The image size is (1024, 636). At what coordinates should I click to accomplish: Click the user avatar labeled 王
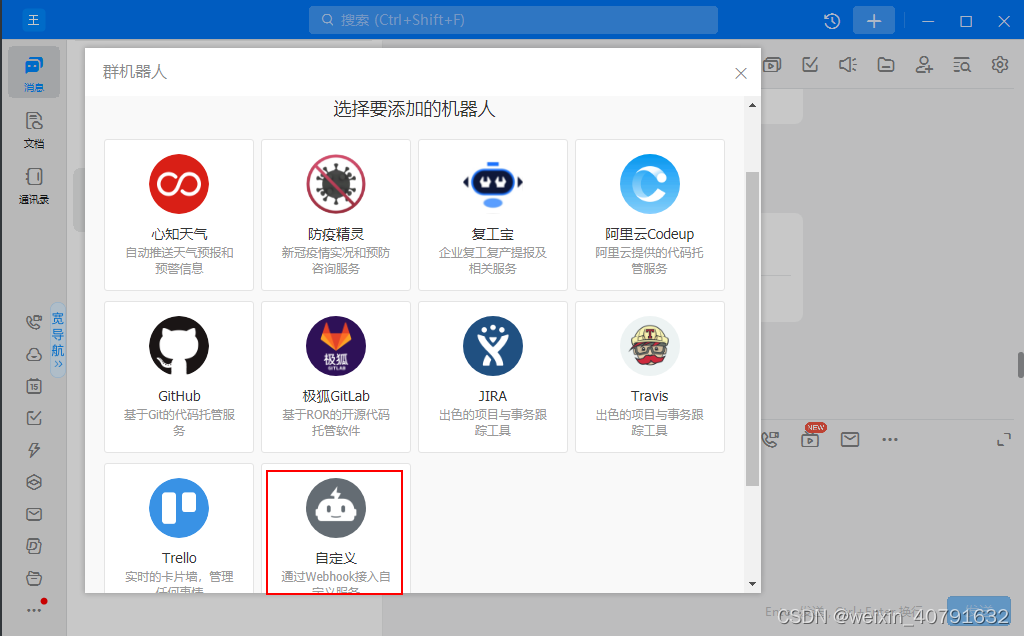point(33,20)
